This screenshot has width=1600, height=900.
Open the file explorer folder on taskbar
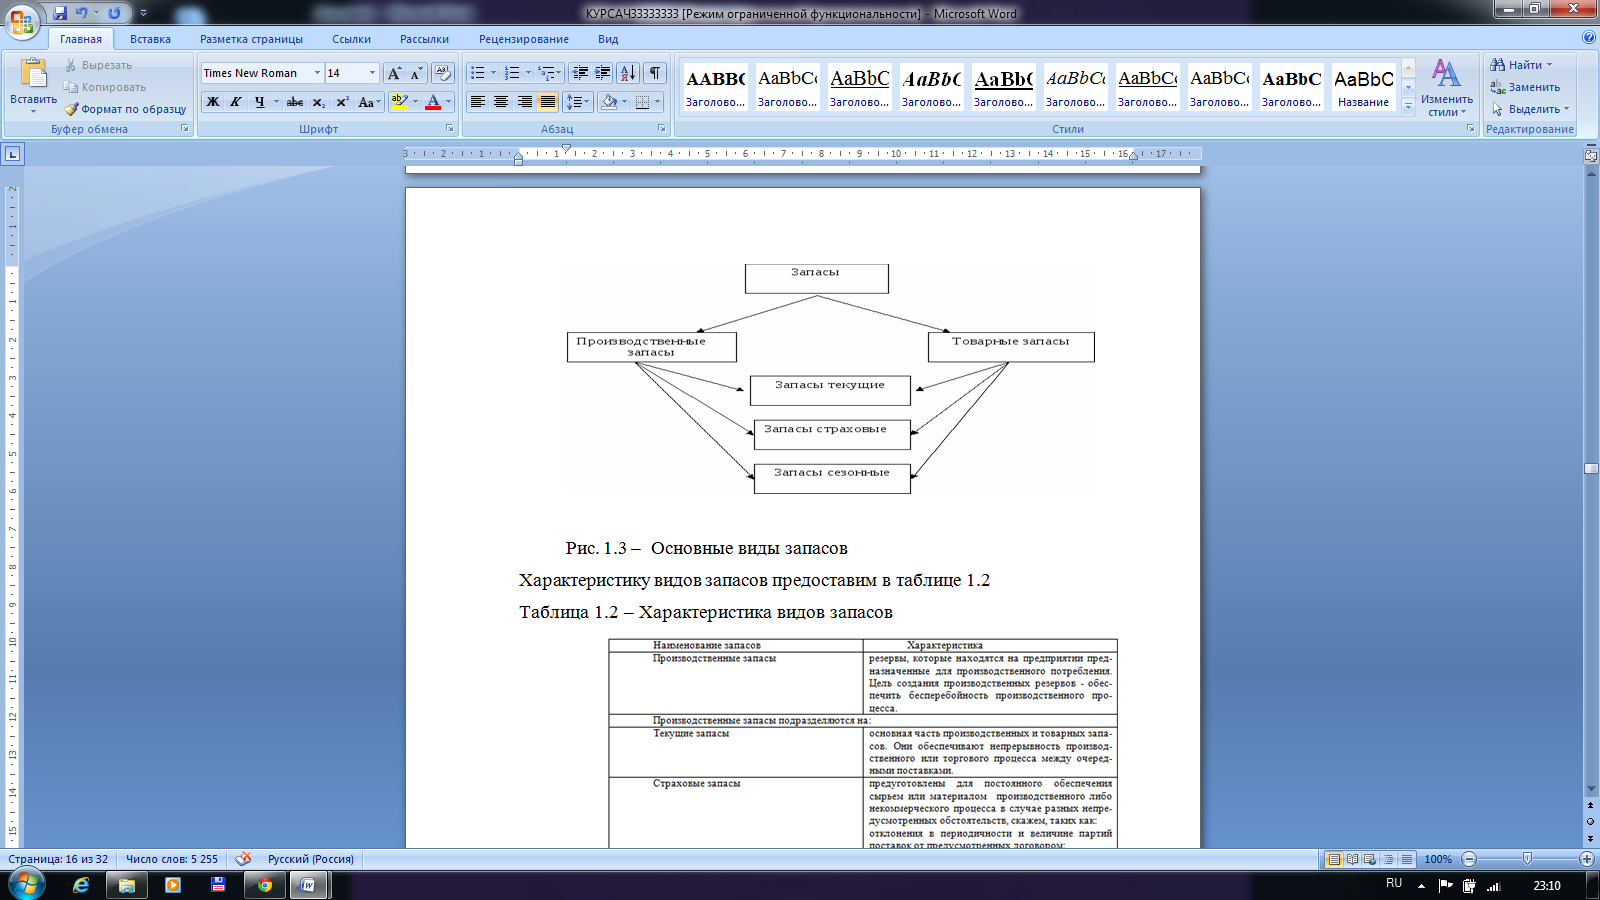pos(127,885)
